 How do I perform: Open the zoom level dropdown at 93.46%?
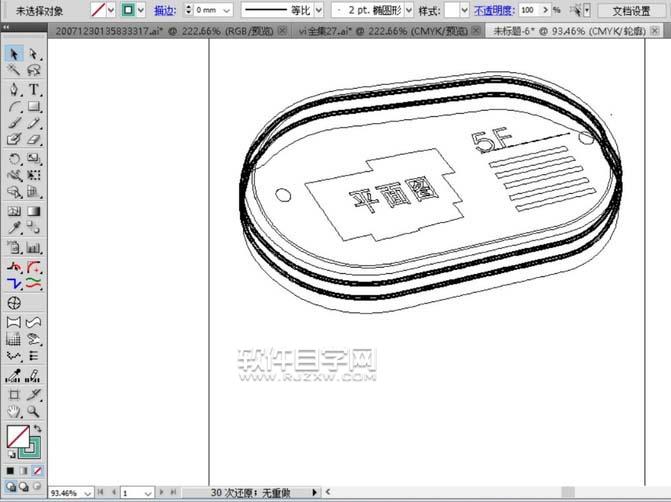click(88, 493)
